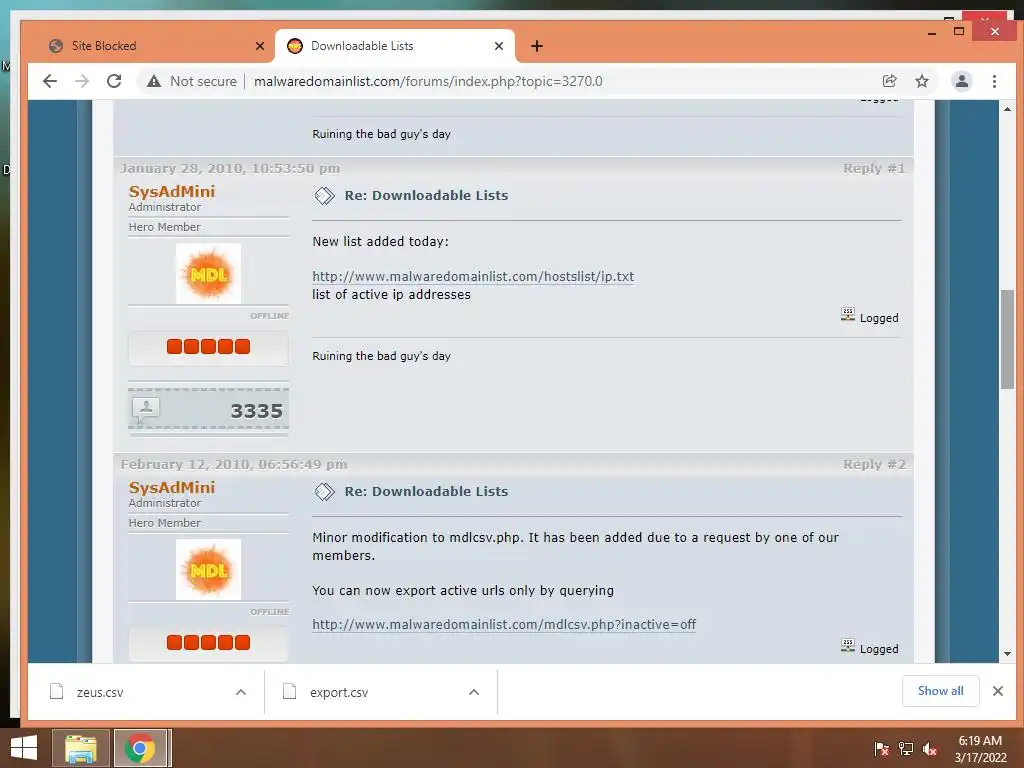Click the muted volume tray icon

tap(930, 749)
